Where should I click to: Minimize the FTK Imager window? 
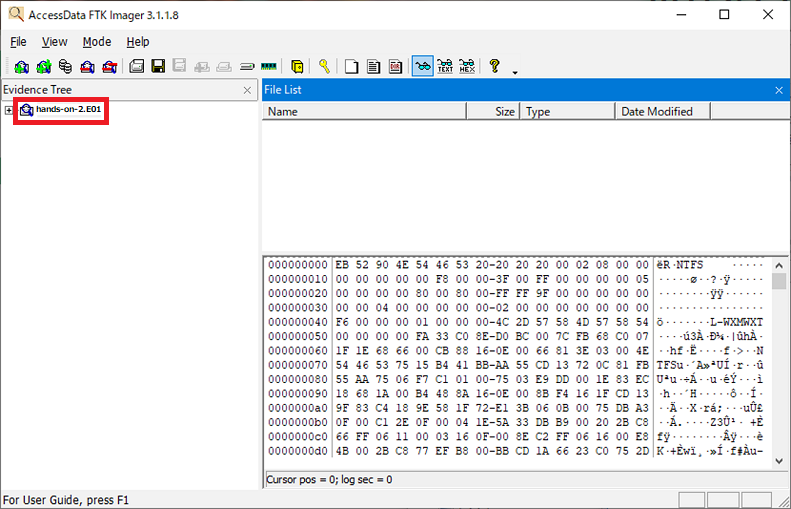point(682,15)
